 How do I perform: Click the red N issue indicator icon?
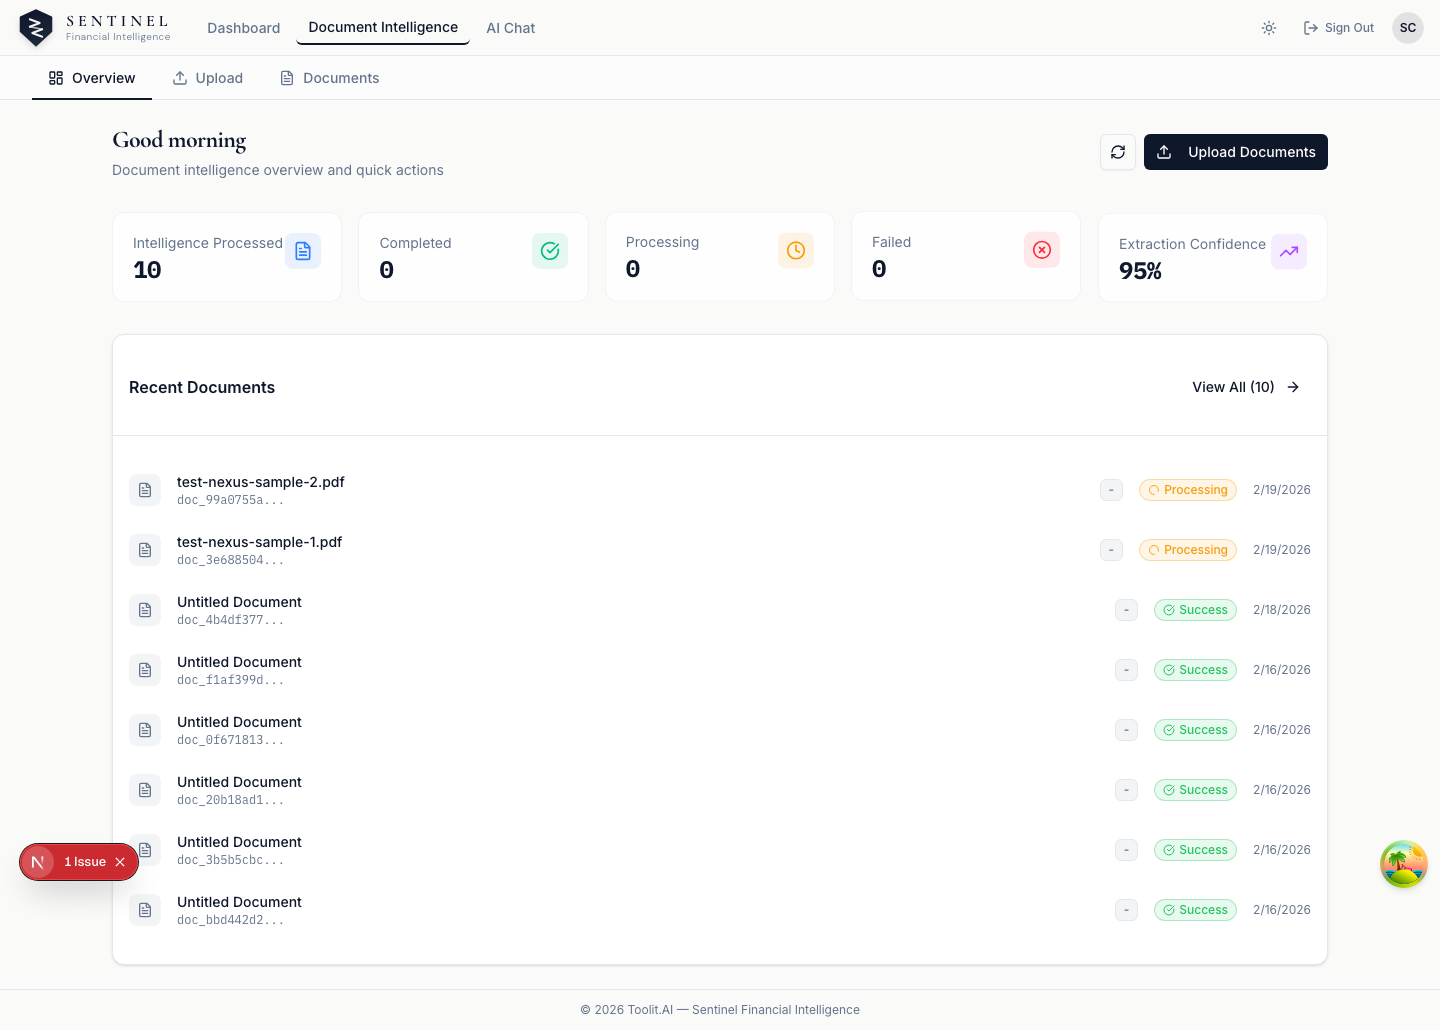pyautogui.click(x=38, y=862)
